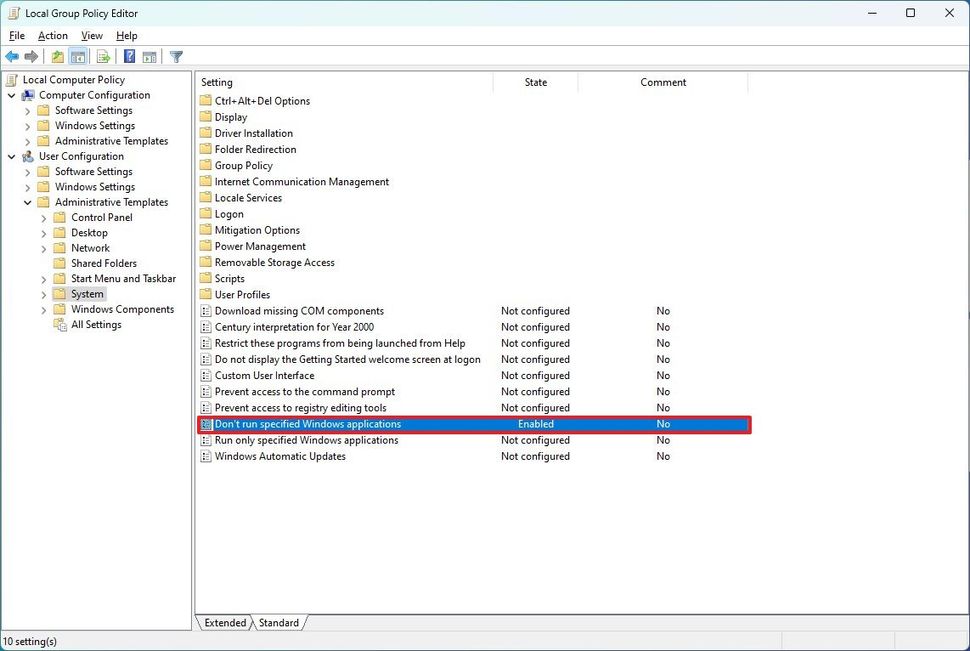Open the Filter toolbar icon
970x651 pixels.
point(176,56)
